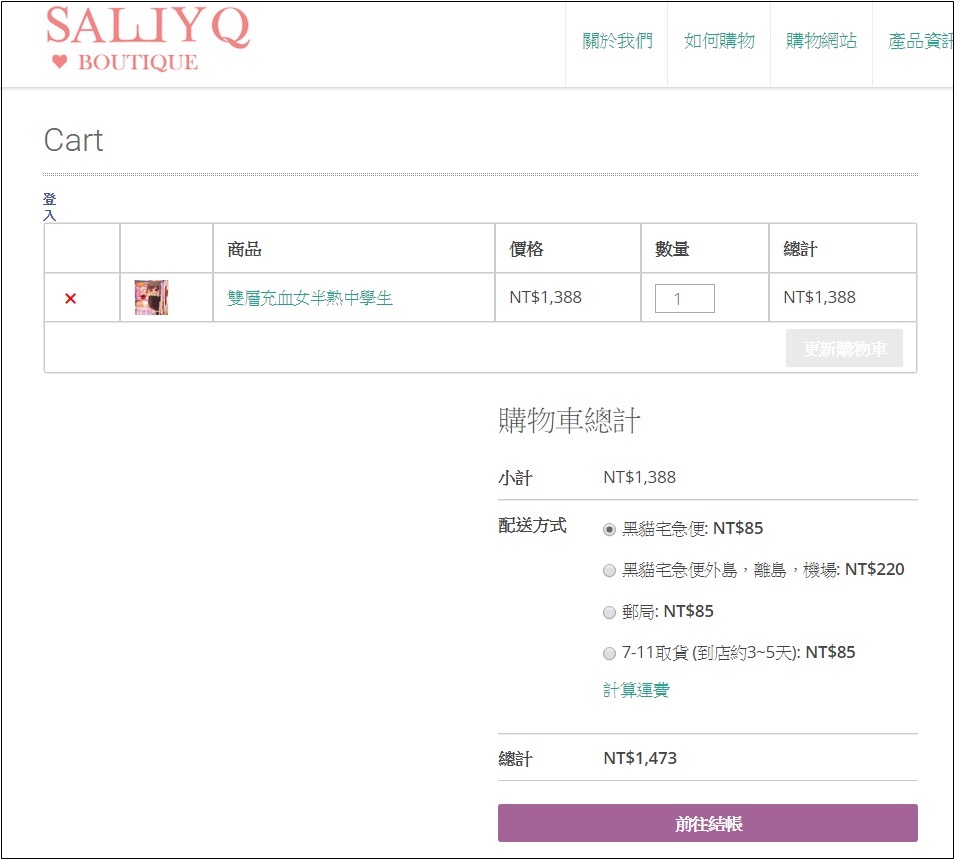Open the 關於我們 menu item
Screen dimensions: 955x860
pos(617,41)
